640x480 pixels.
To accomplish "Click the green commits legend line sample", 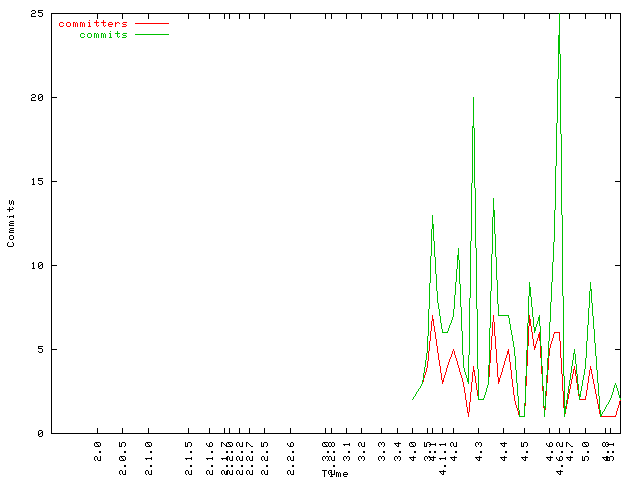I will [151, 34].
